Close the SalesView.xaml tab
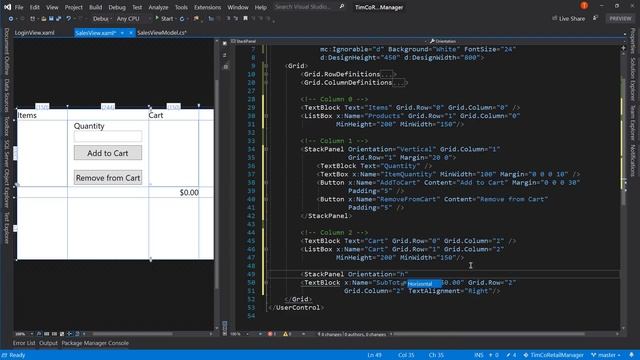Image resolution: width=640 pixels, height=360 pixels. [131, 33]
